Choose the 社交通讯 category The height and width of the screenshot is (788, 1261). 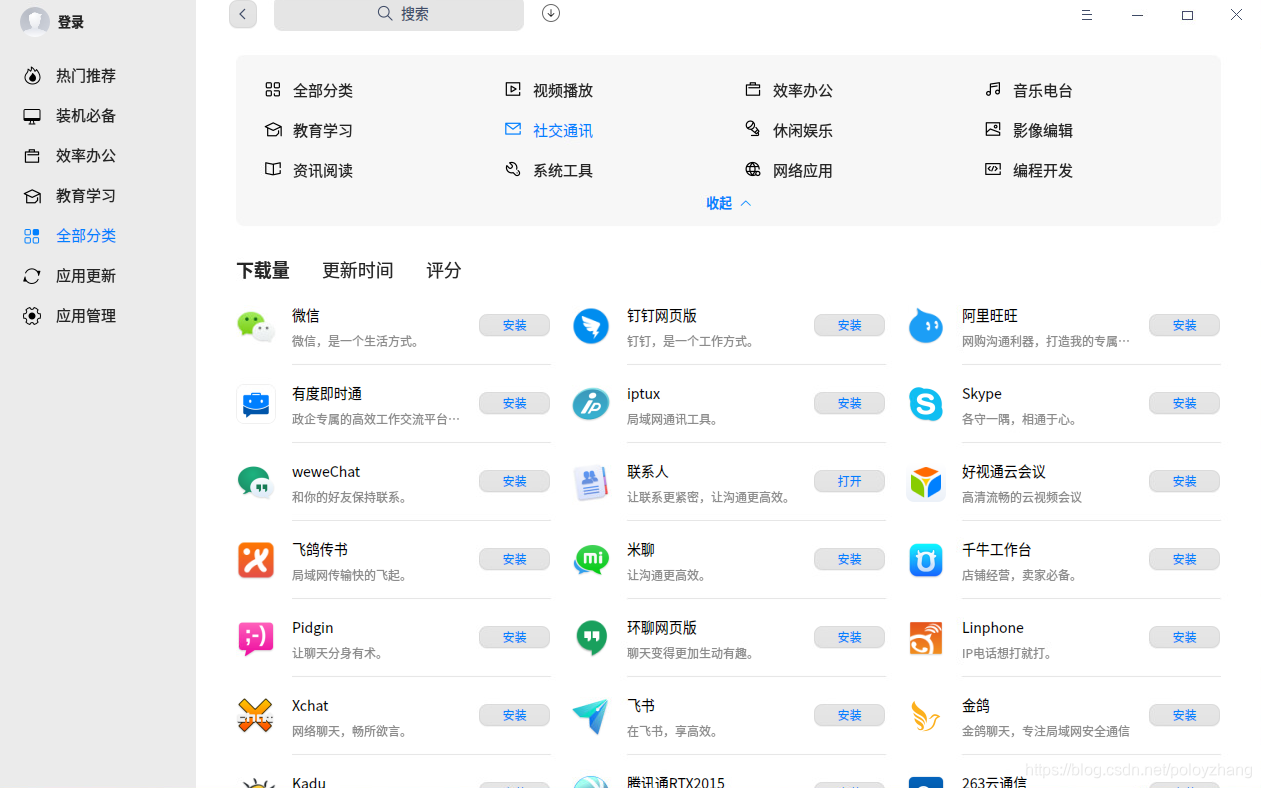(549, 130)
